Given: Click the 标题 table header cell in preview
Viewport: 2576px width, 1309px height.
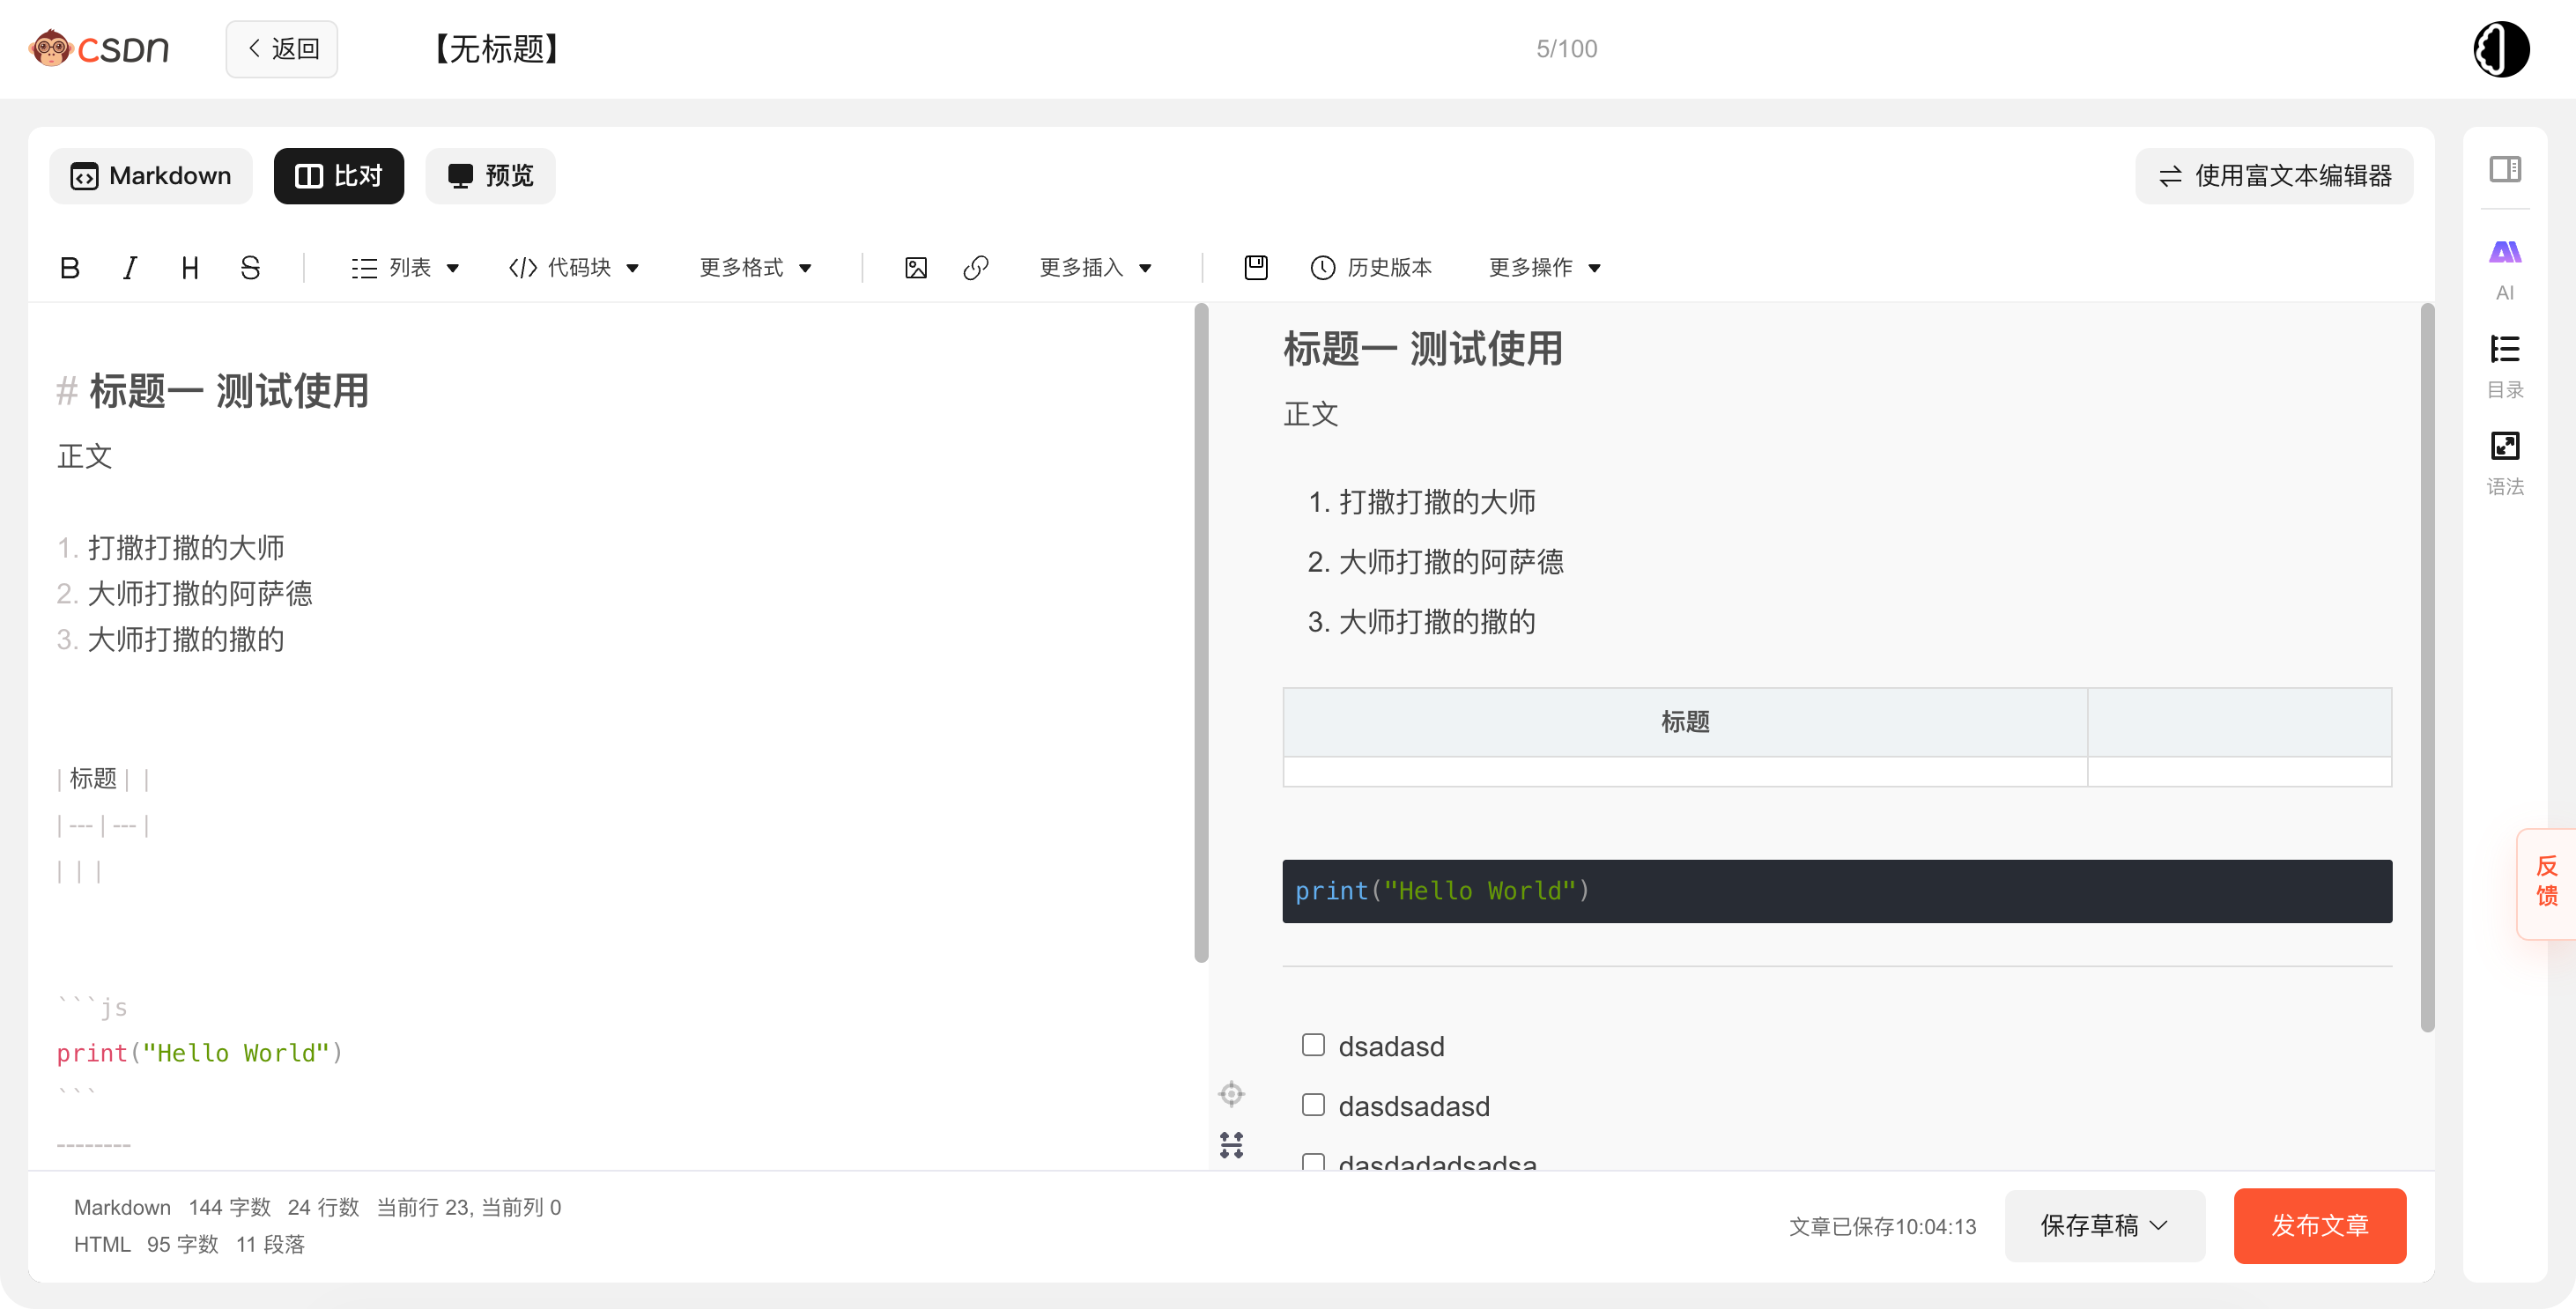Looking at the screenshot, I should point(1685,721).
